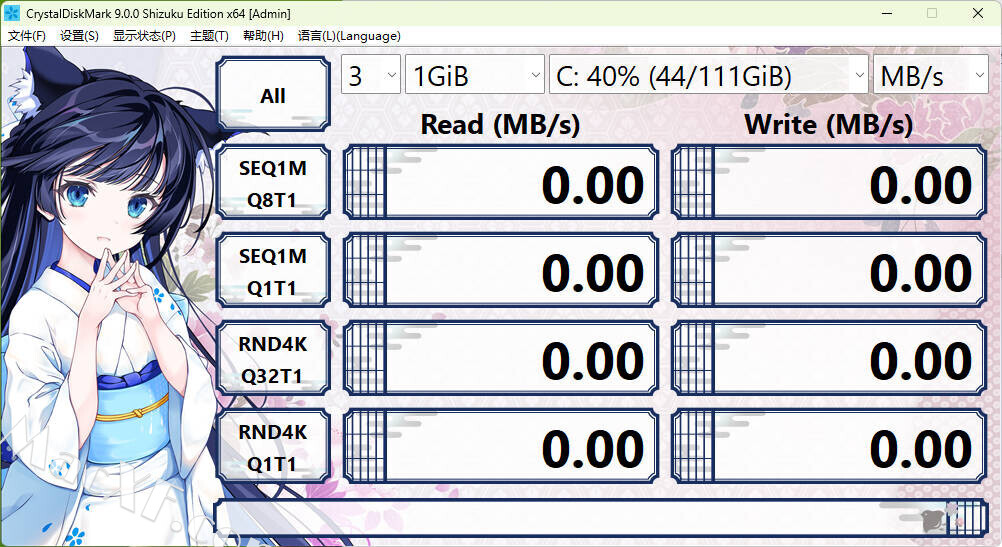Click the SEQ1M Q8T1 write result 0.00
The height and width of the screenshot is (547, 1002).
coord(829,183)
